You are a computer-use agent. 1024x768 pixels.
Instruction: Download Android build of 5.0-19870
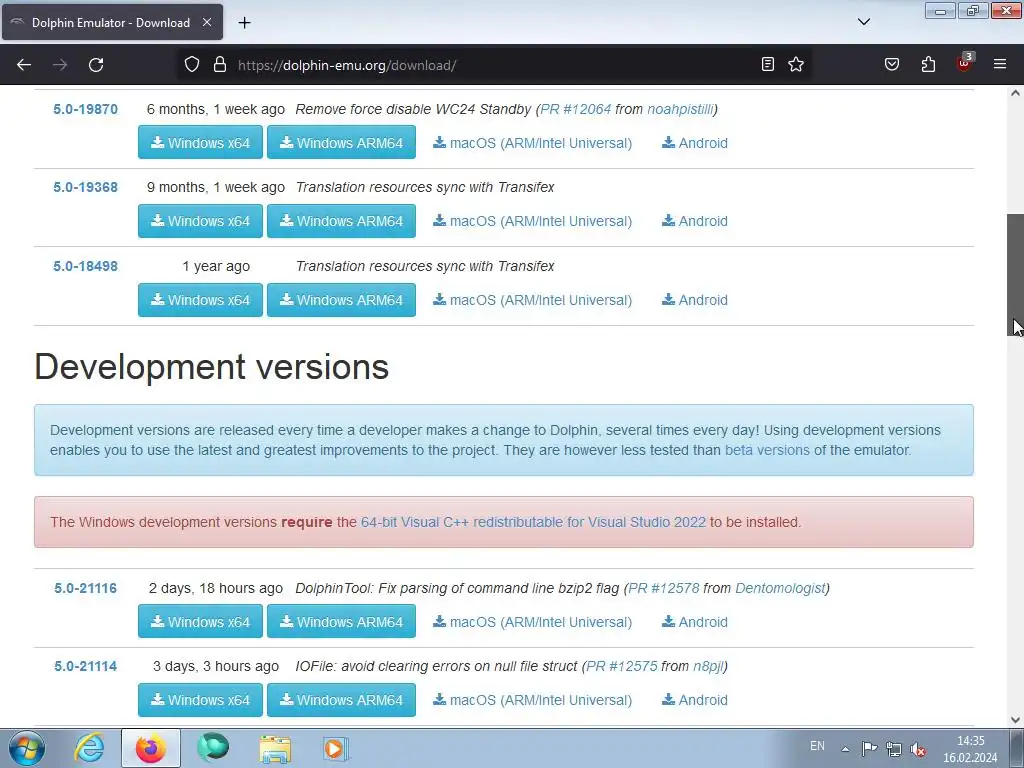(x=695, y=143)
